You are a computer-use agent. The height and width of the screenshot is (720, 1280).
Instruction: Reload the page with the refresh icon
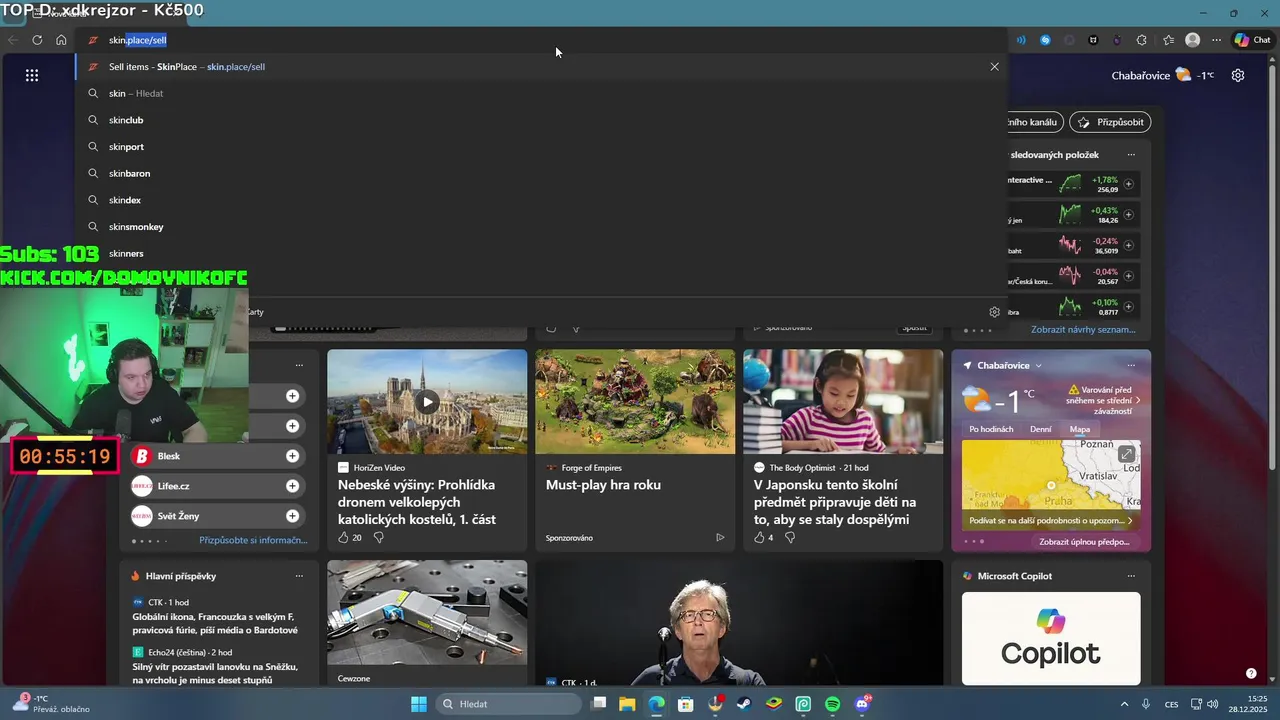tap(37, 40)
